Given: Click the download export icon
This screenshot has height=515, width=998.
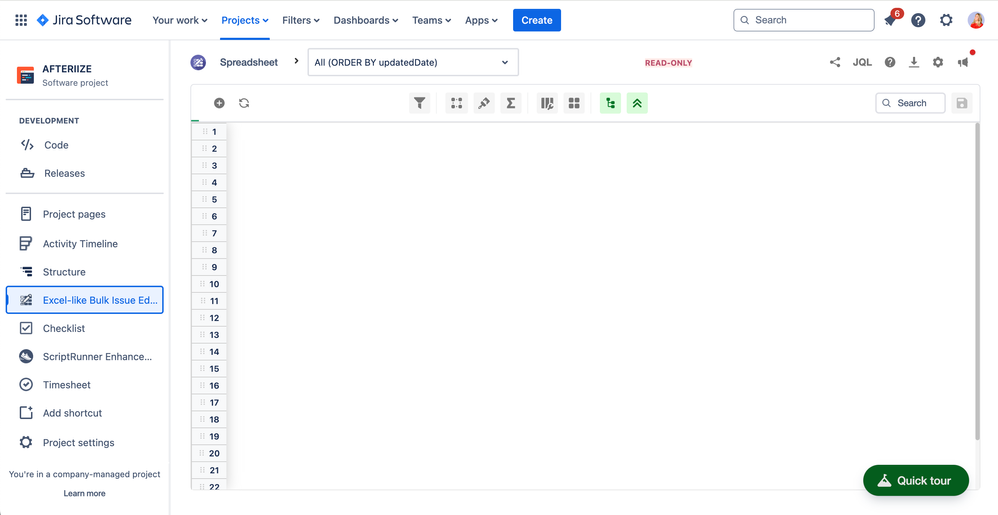Looking at the screenshot, I should tap(914, 62).
